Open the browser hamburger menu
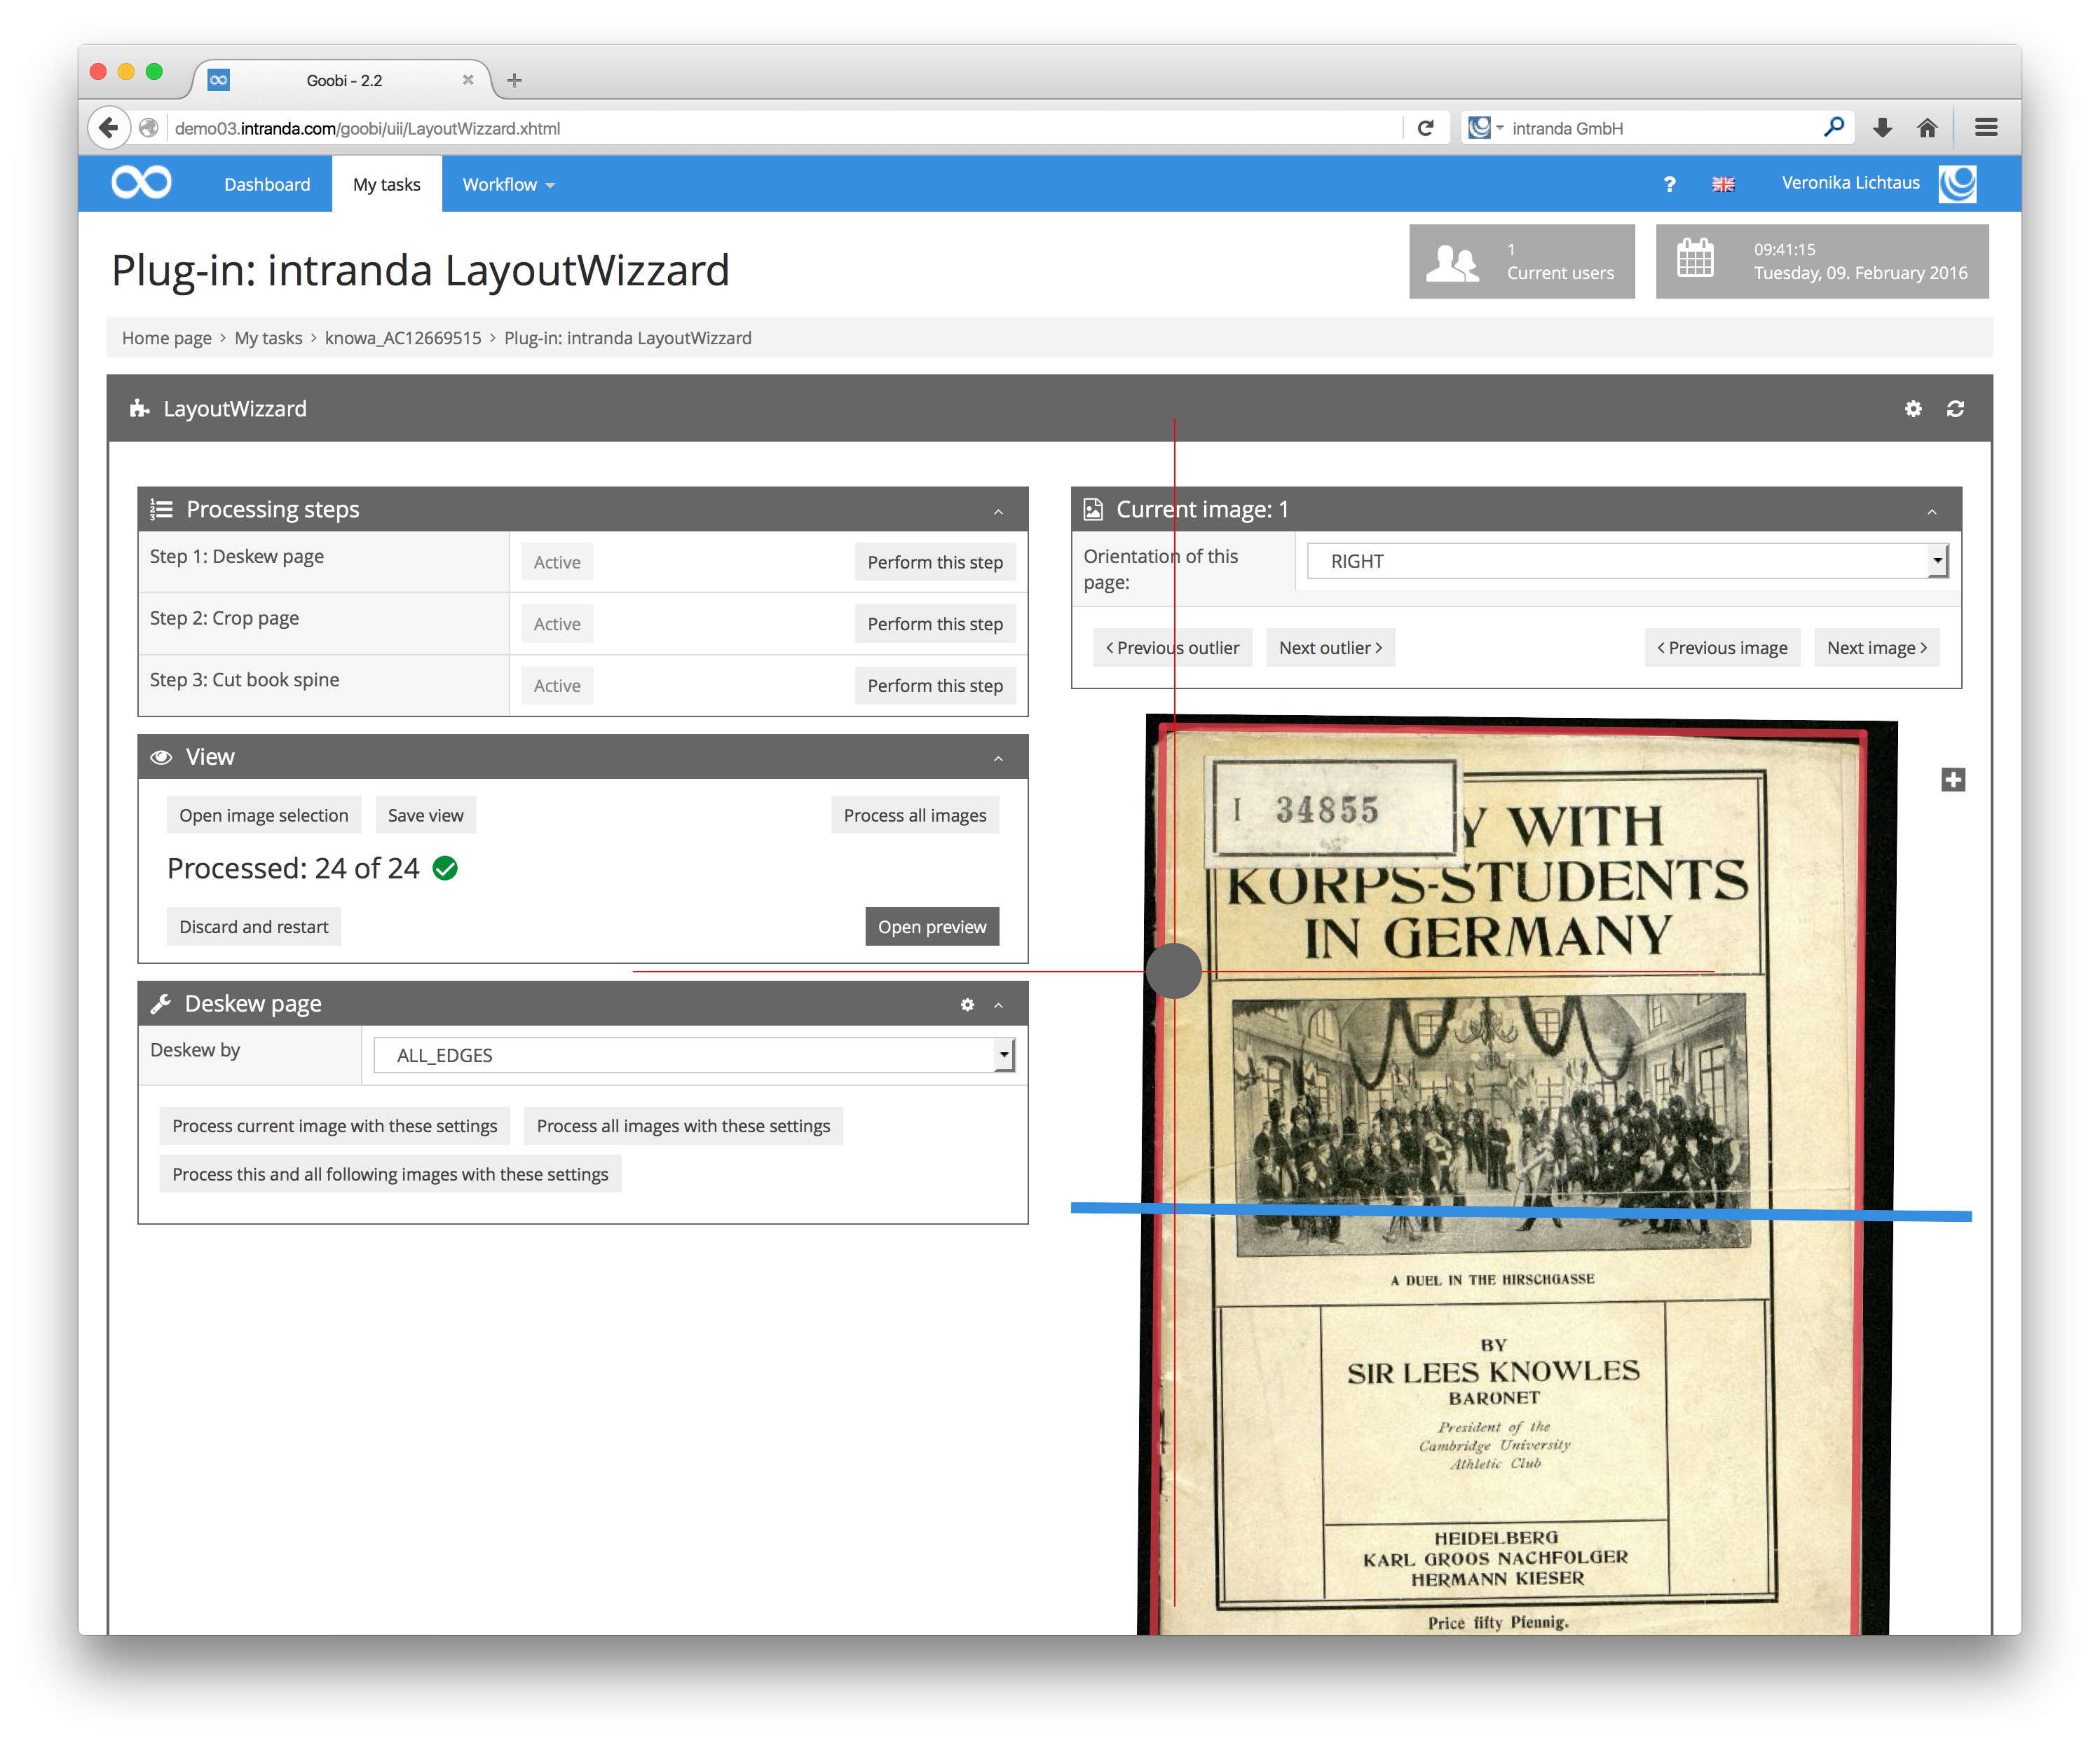Image resolution: width=2100 pixels, height=1747 pixels. tap(1986, 128)
